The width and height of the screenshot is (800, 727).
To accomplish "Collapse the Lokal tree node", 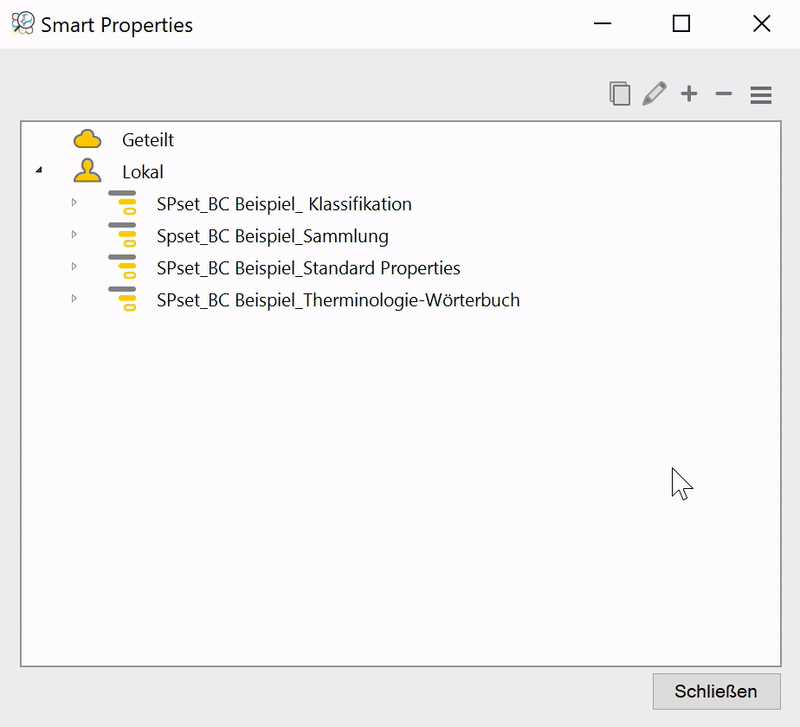I will (x=39, y=171).
